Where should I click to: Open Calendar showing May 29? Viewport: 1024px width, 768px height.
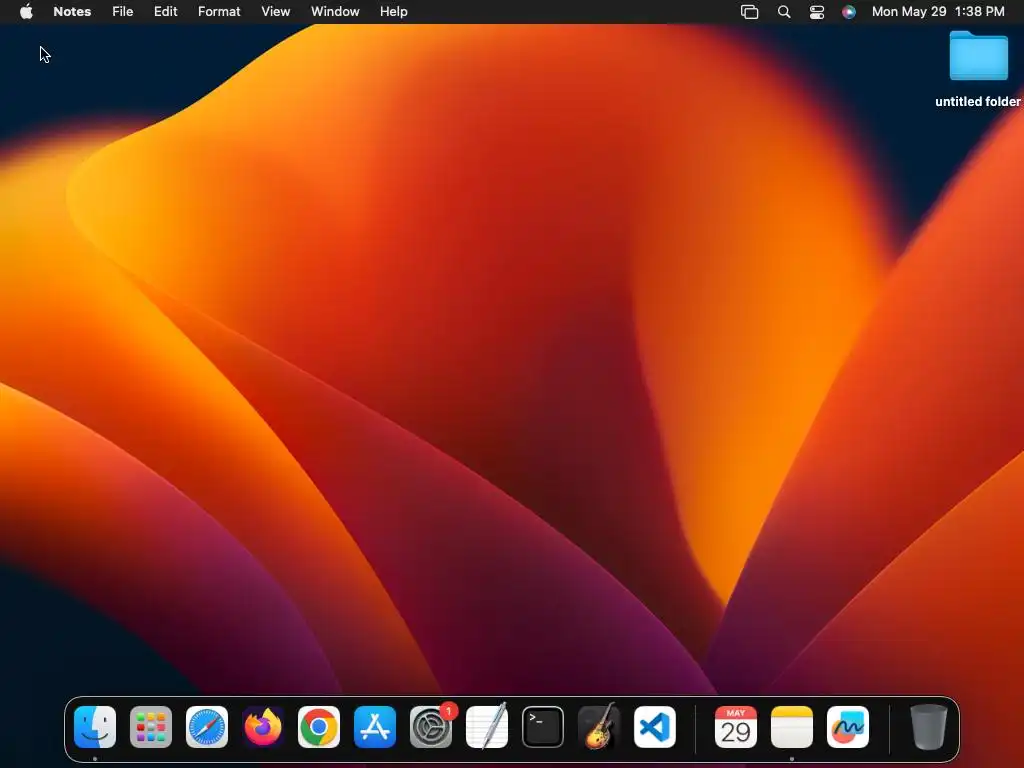(736, 727)
